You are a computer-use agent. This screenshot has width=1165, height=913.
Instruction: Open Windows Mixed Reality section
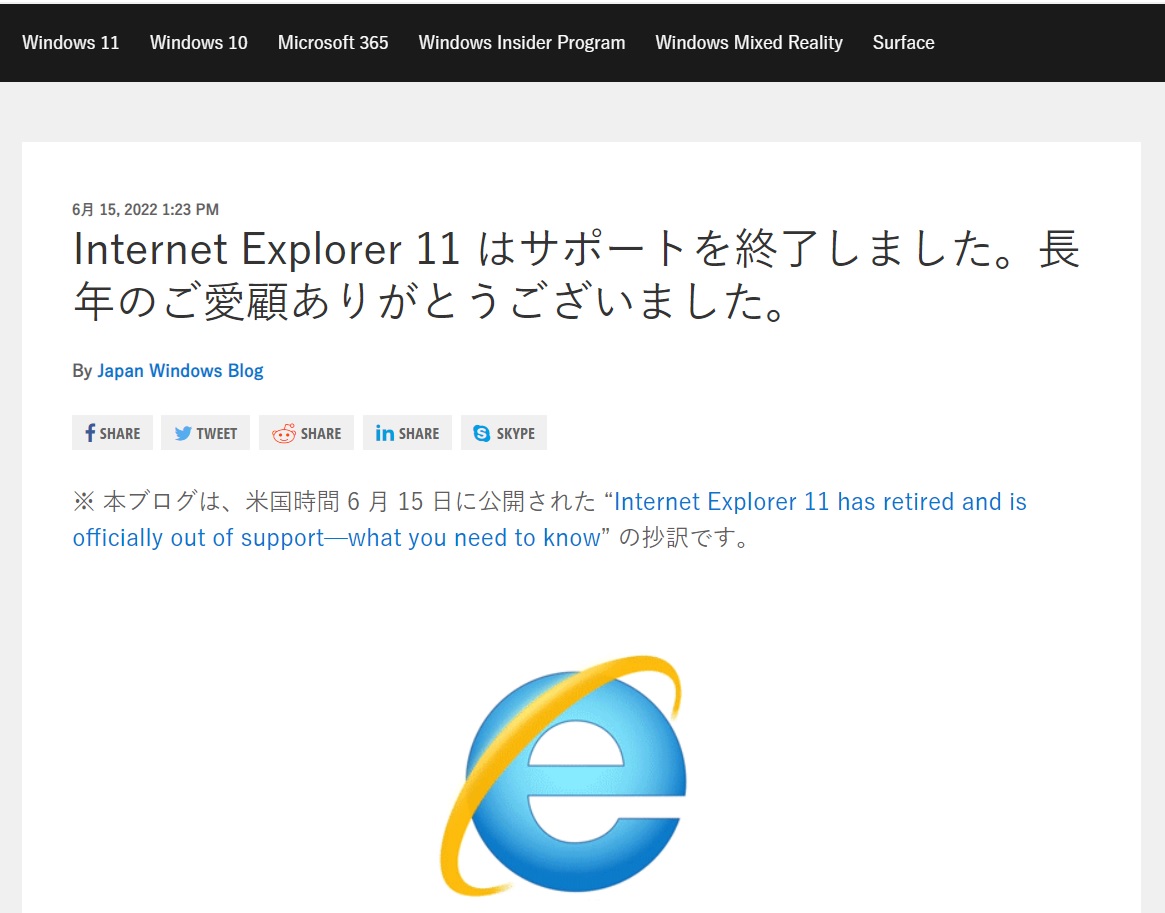(749, 42)
